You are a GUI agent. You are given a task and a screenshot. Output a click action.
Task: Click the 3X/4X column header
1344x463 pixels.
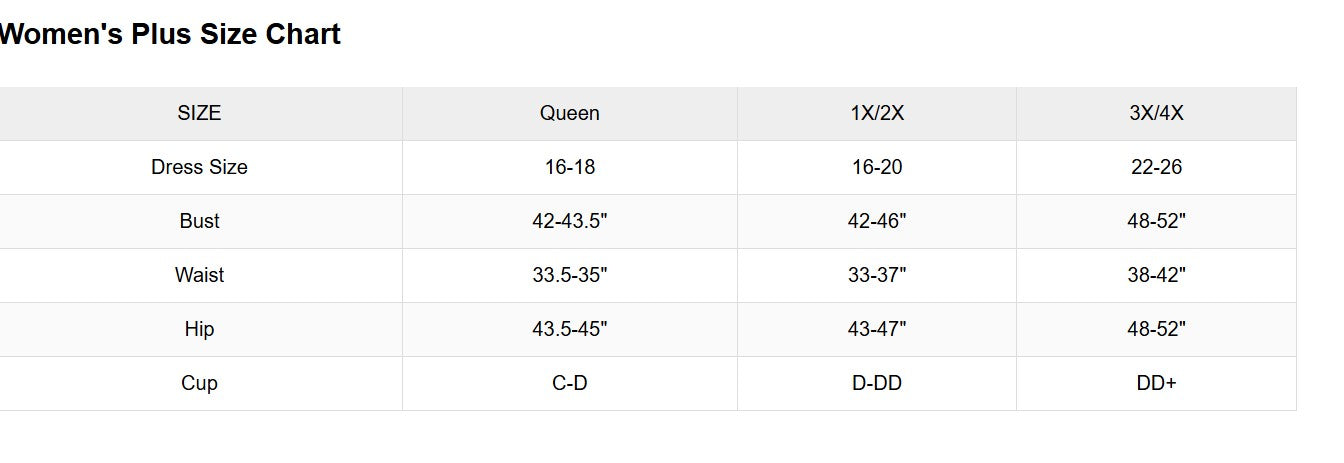tap(1156, 113)
